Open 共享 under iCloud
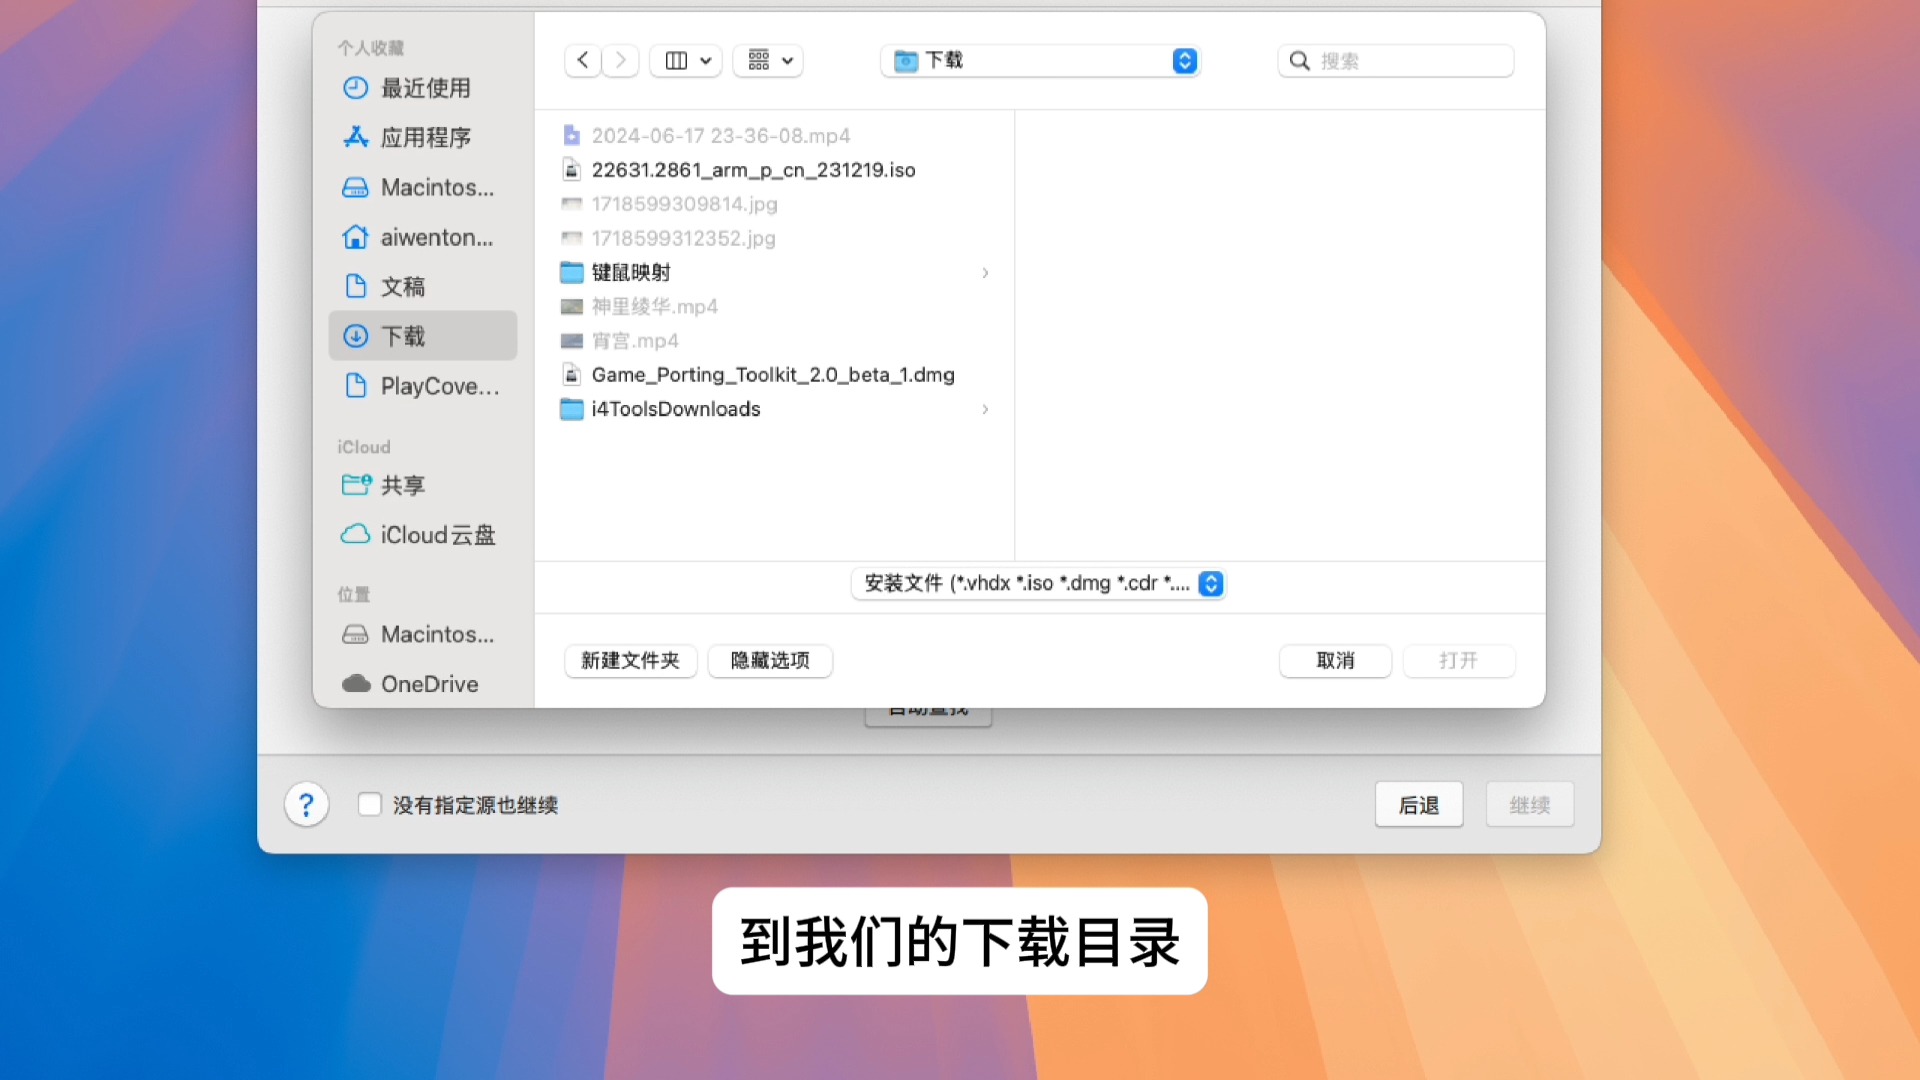The height and width of the screenshot is (1080, 1920). click(x=423, y=485)
